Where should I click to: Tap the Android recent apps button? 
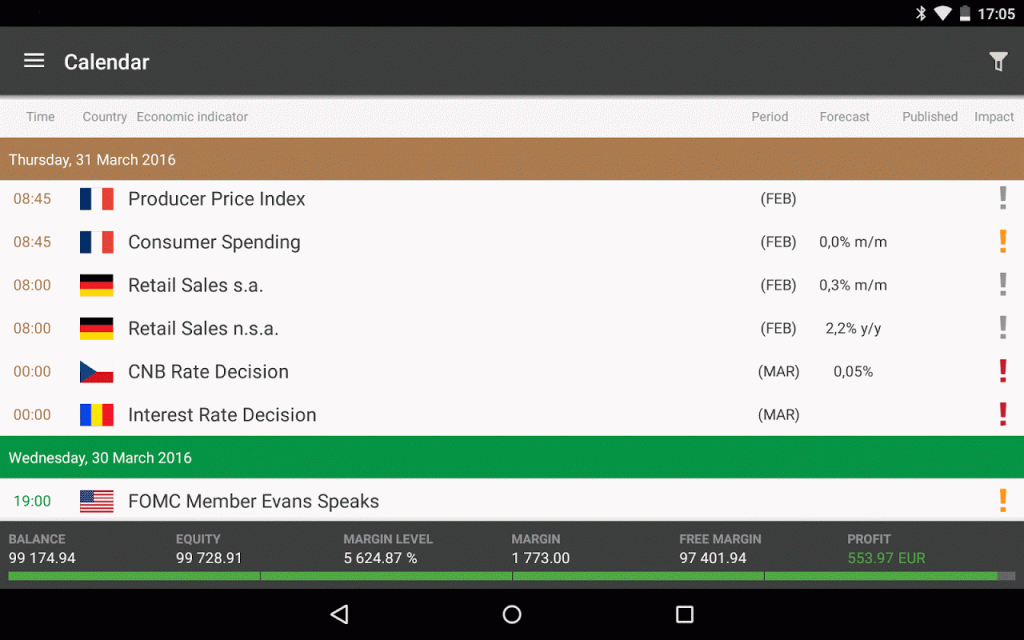(x=684, y=614)
